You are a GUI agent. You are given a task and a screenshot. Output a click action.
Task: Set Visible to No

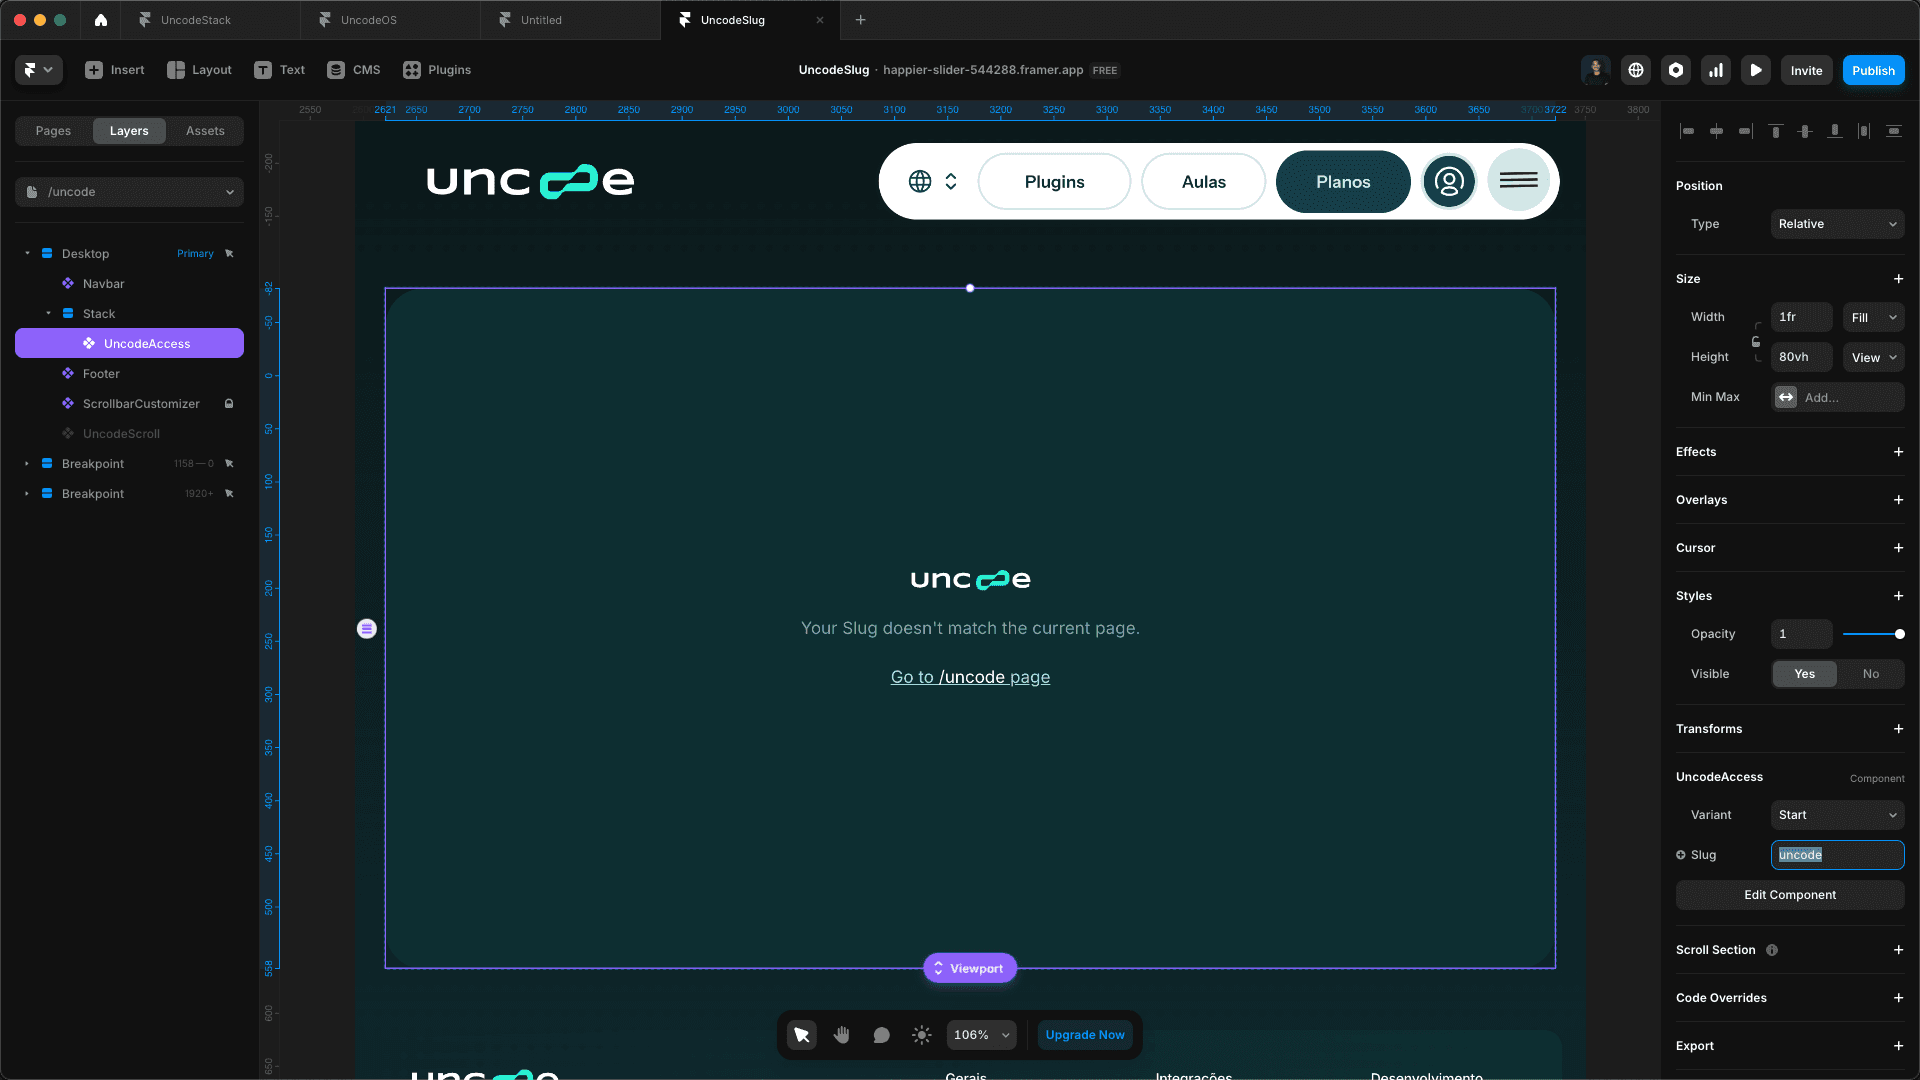coord(1870,674)
